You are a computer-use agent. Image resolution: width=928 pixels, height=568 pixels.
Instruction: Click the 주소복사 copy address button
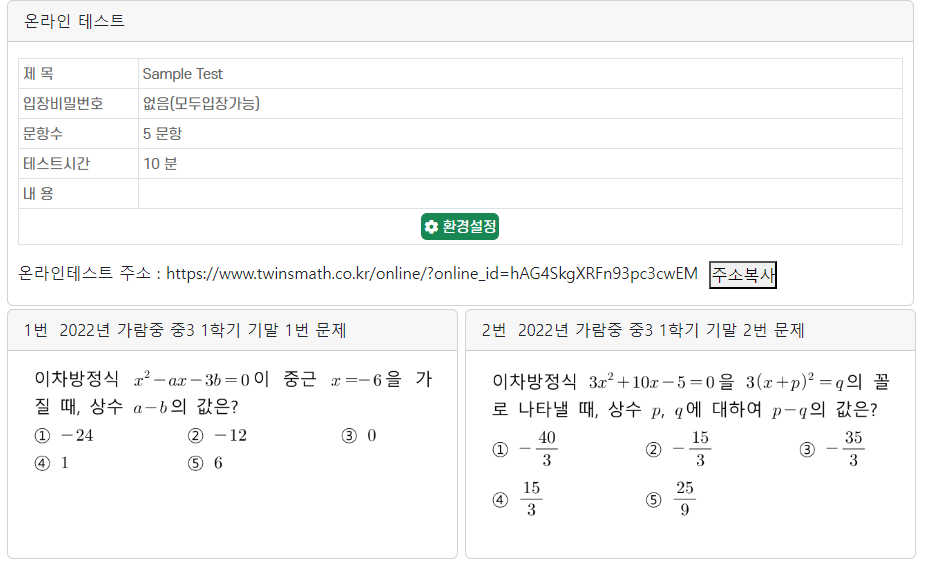(x=743, y=275)
